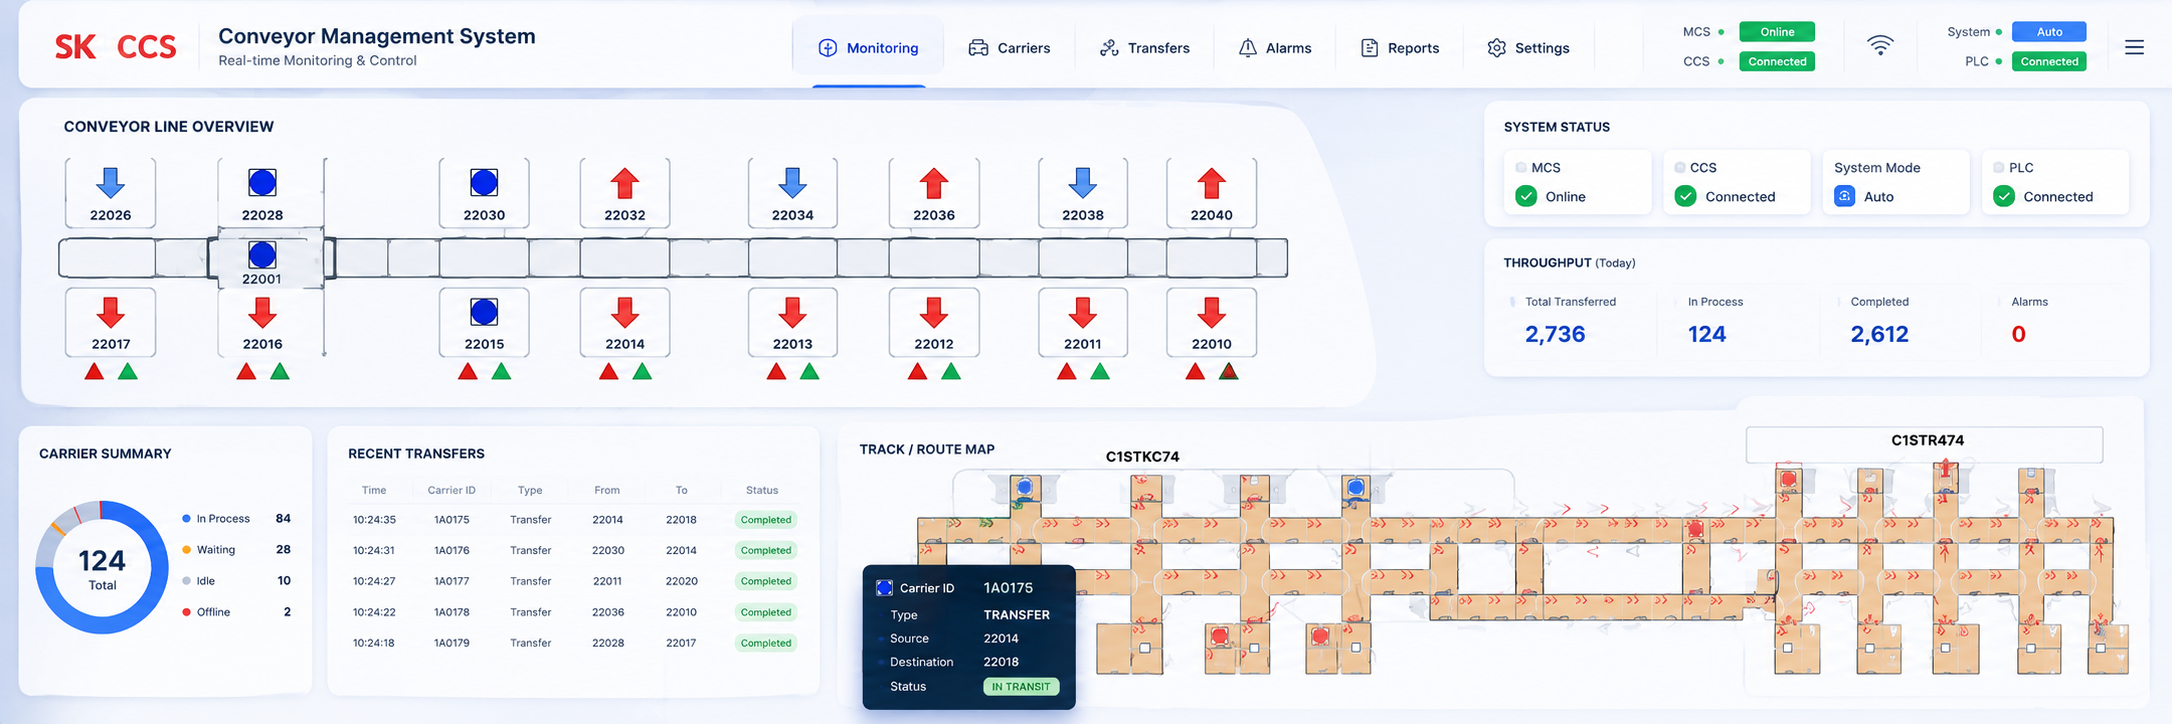Select the carrier at station 22001
Viewport: 2172px width, 724px height.
(x=262, y=254)
